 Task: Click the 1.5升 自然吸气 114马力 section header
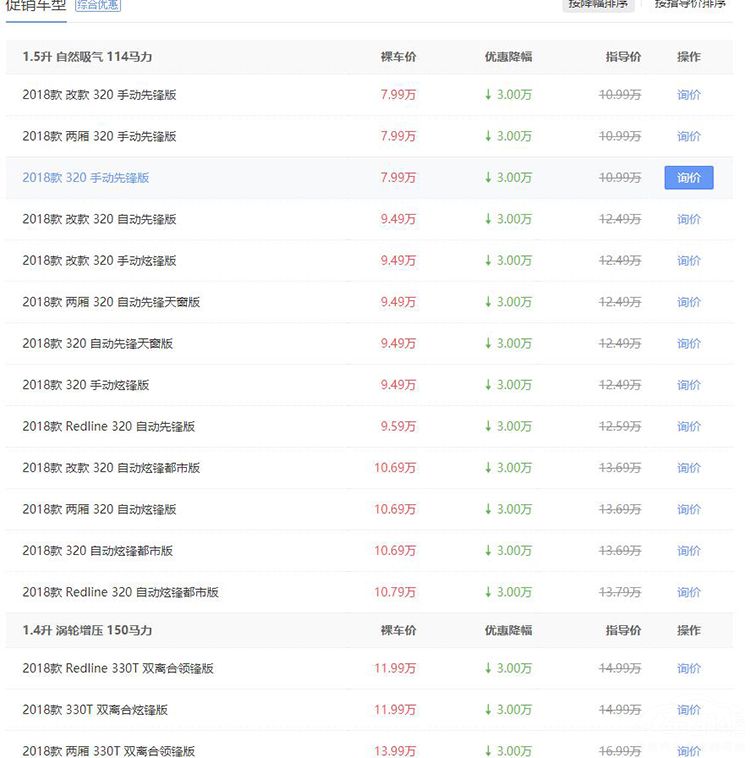click(x=87, y=57)
